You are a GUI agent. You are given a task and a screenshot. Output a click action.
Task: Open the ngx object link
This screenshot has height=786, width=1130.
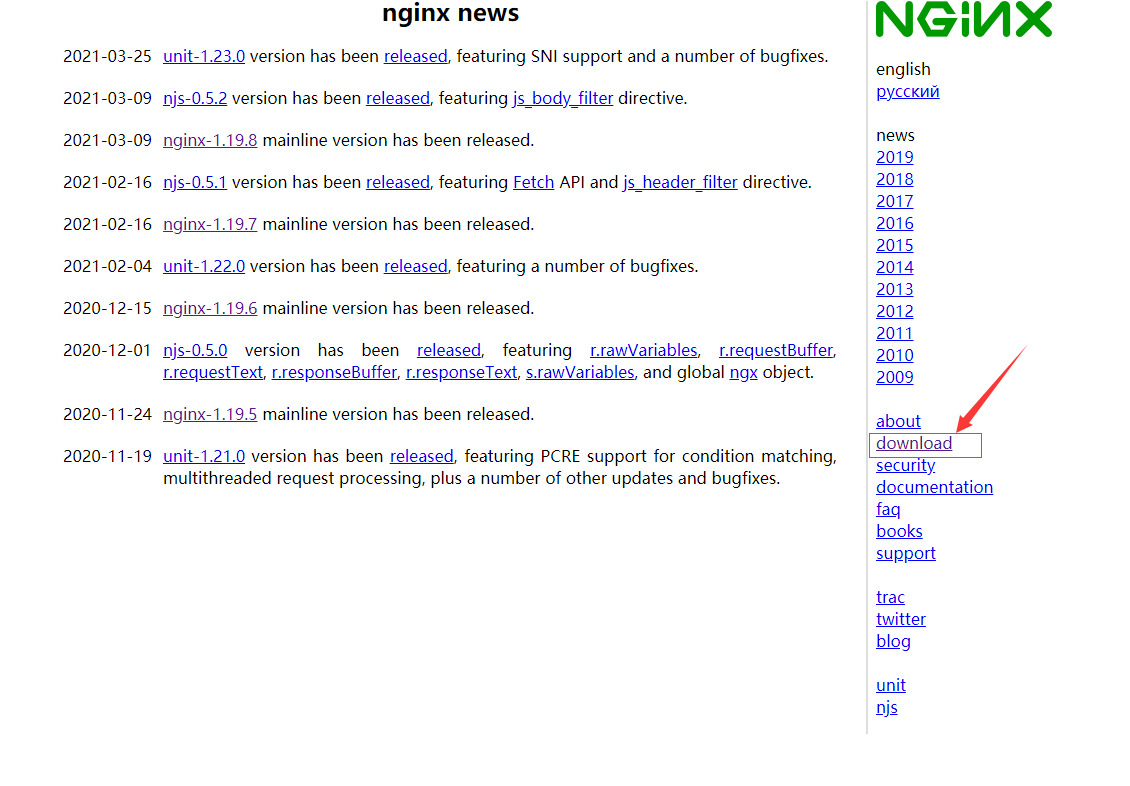pos(743,372)
